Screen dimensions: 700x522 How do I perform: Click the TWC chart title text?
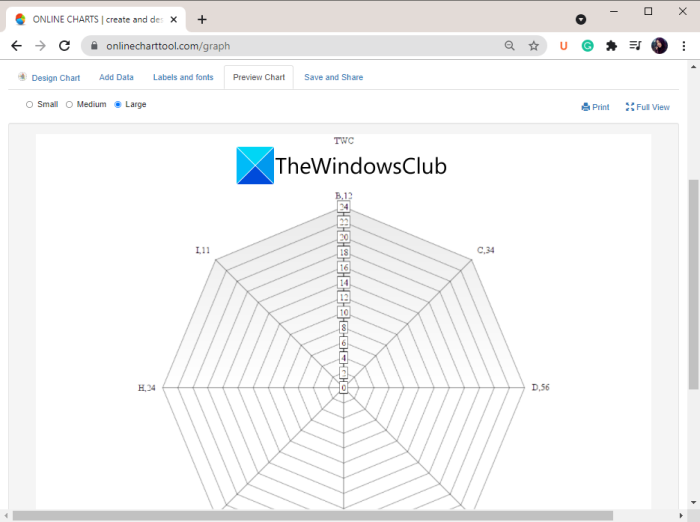[x=344, y=141]
